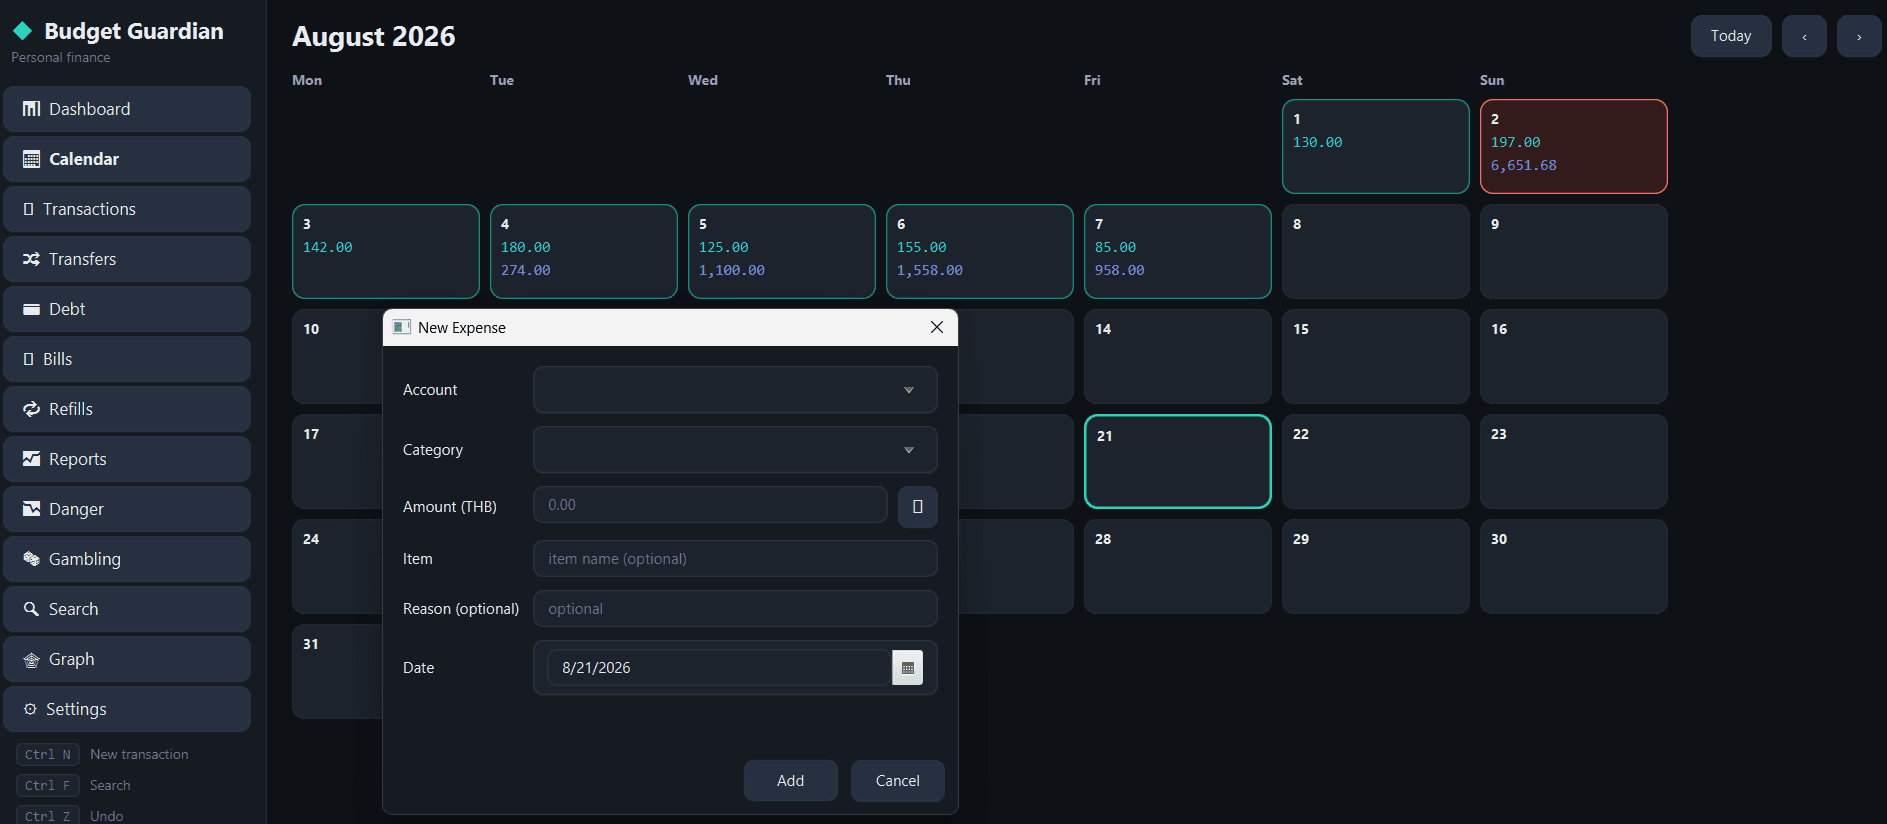Viewport: 1887px width, 824px height.
Task: Close the New Expense dialog
Action: pyautogui.click(x=937, y=327)
